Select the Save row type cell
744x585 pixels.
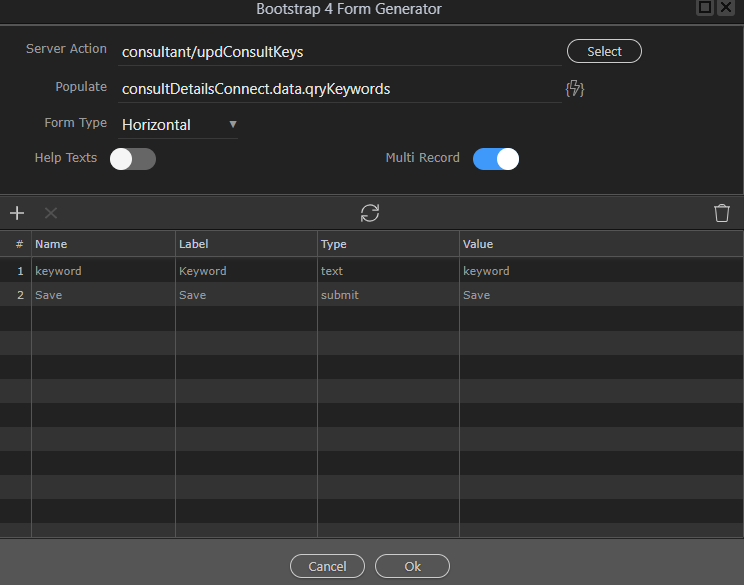(388, 295)
